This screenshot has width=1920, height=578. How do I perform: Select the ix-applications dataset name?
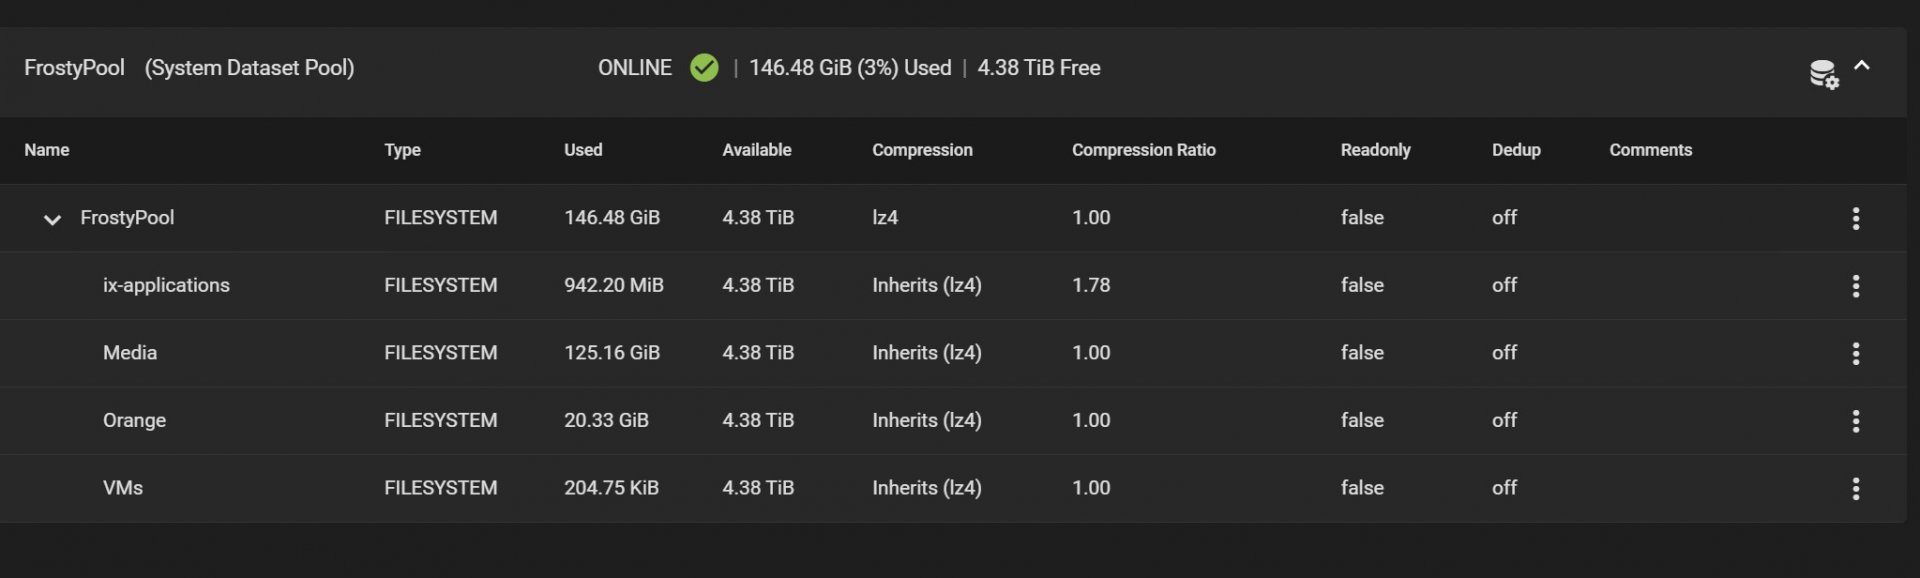[166, 285]
